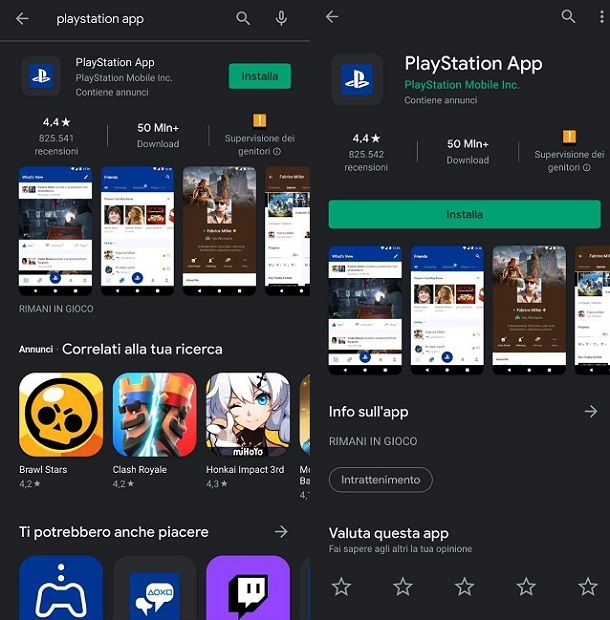The height and width of the screenshot is (620, 610).
Task: Click the 'playstation app' search field
Action: (x=100, y=19)
